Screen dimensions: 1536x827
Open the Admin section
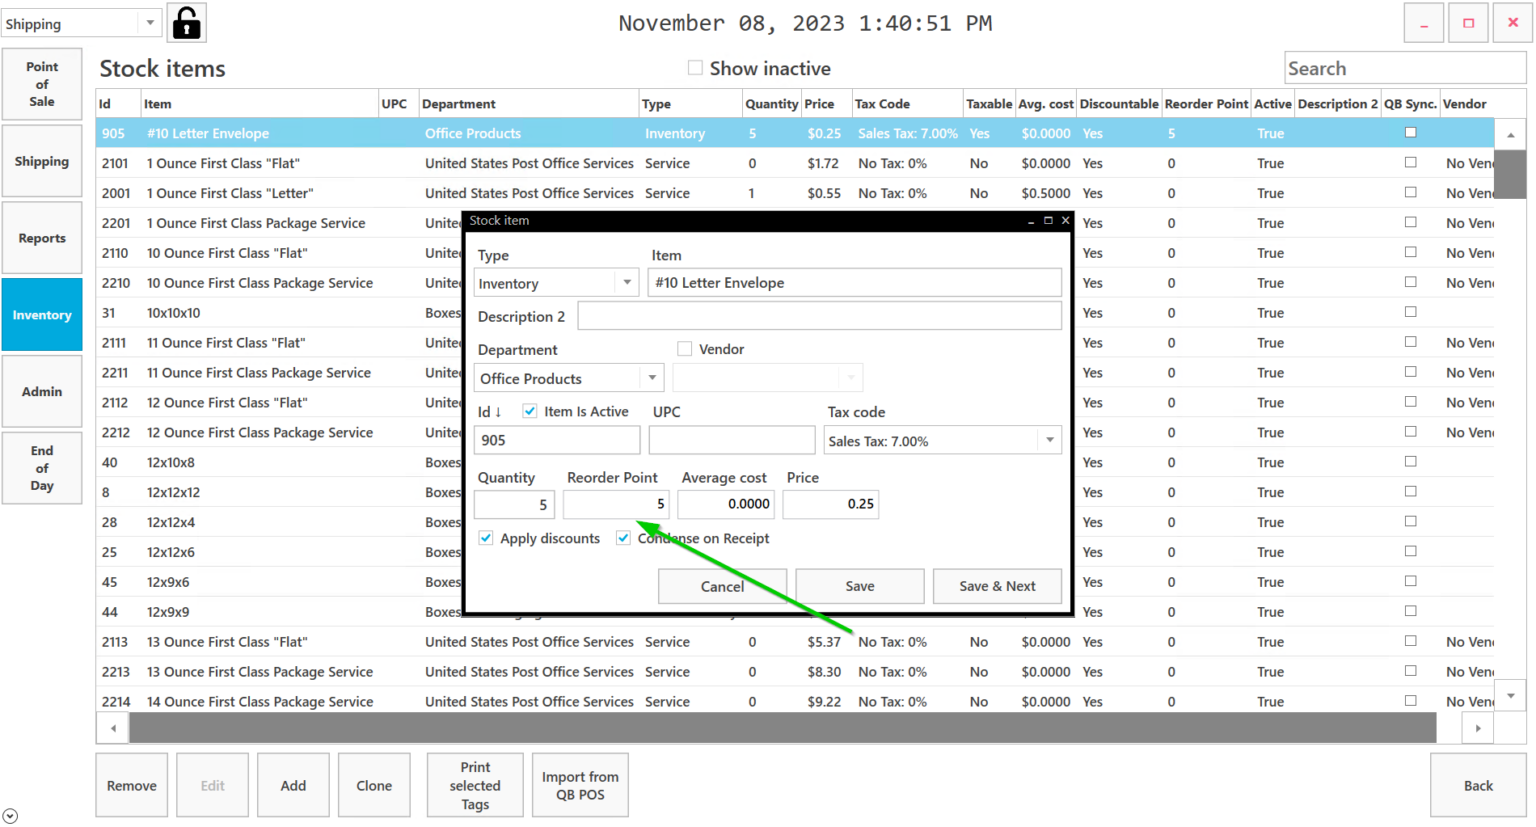pos(42,392)
